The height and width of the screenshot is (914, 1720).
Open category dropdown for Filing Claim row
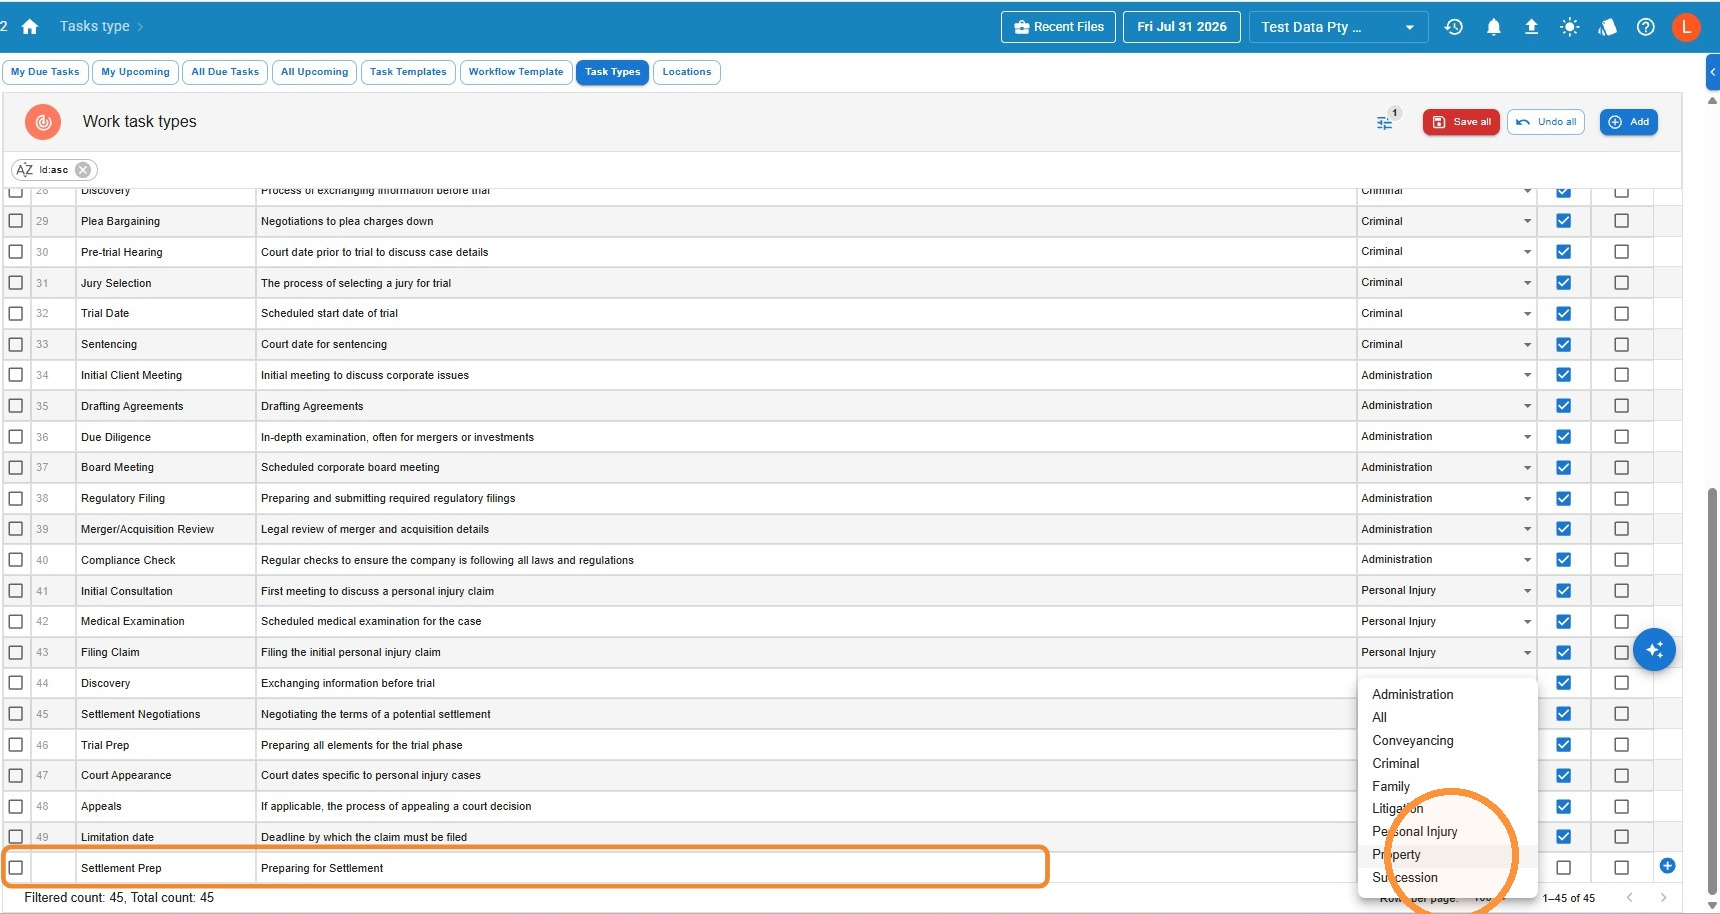(x=1446, y=652)
